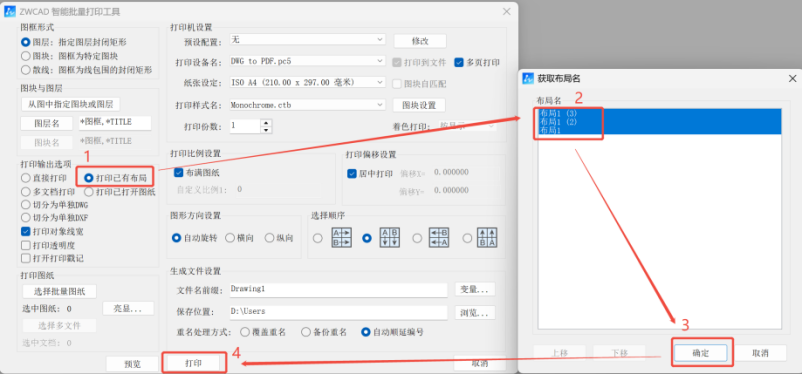Viewport: 802px width, 374px height.
Task: Click 打印份数 number field
Action: [x=245, y=126]
